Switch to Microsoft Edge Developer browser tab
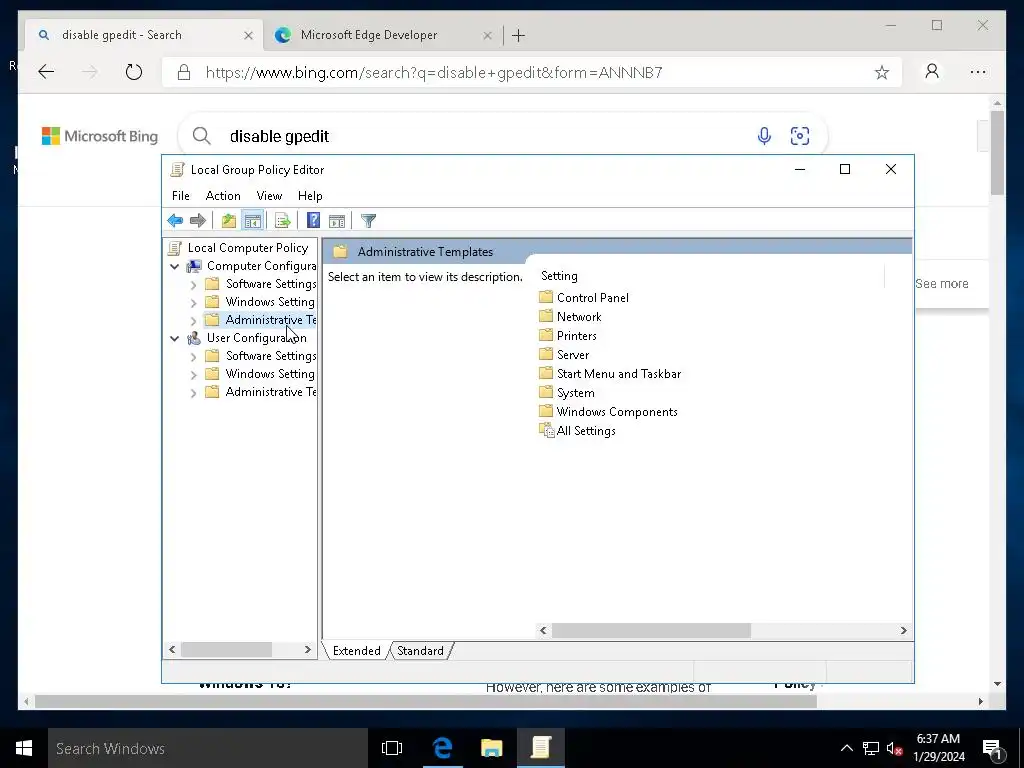 [x=382, y=35]
